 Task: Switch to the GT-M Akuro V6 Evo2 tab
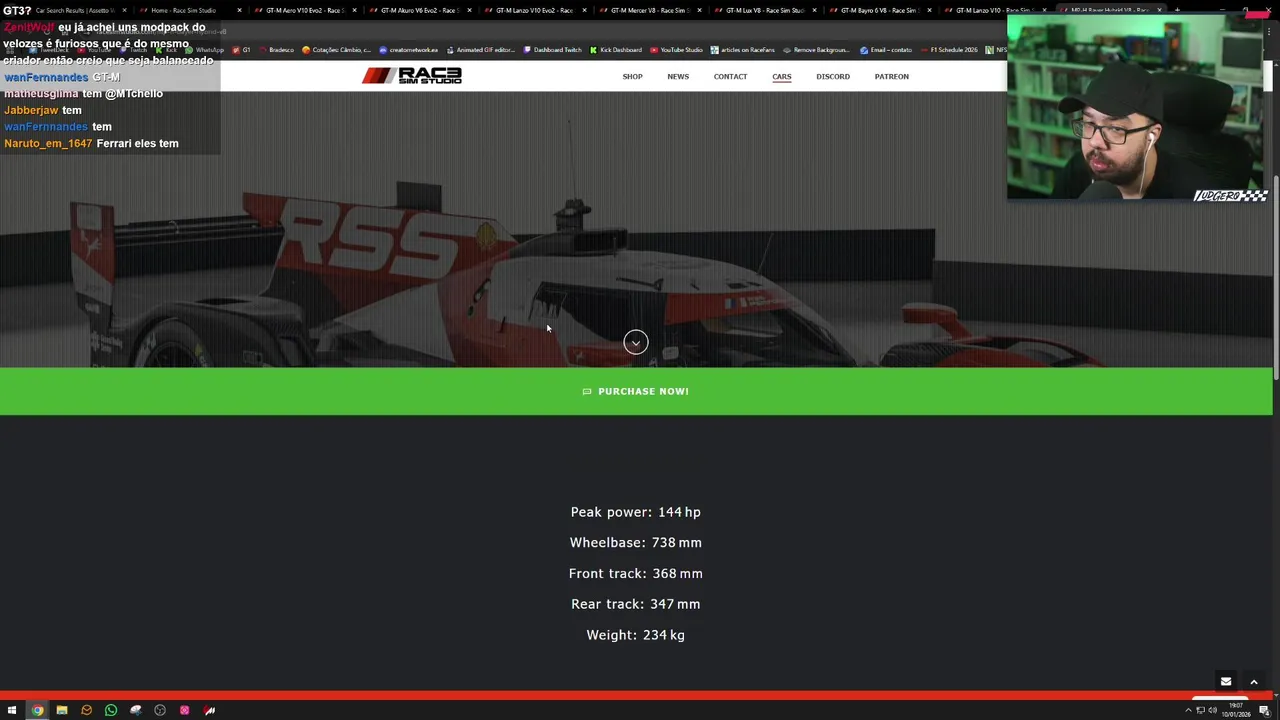pyautogui.click(x=417, y=10)
